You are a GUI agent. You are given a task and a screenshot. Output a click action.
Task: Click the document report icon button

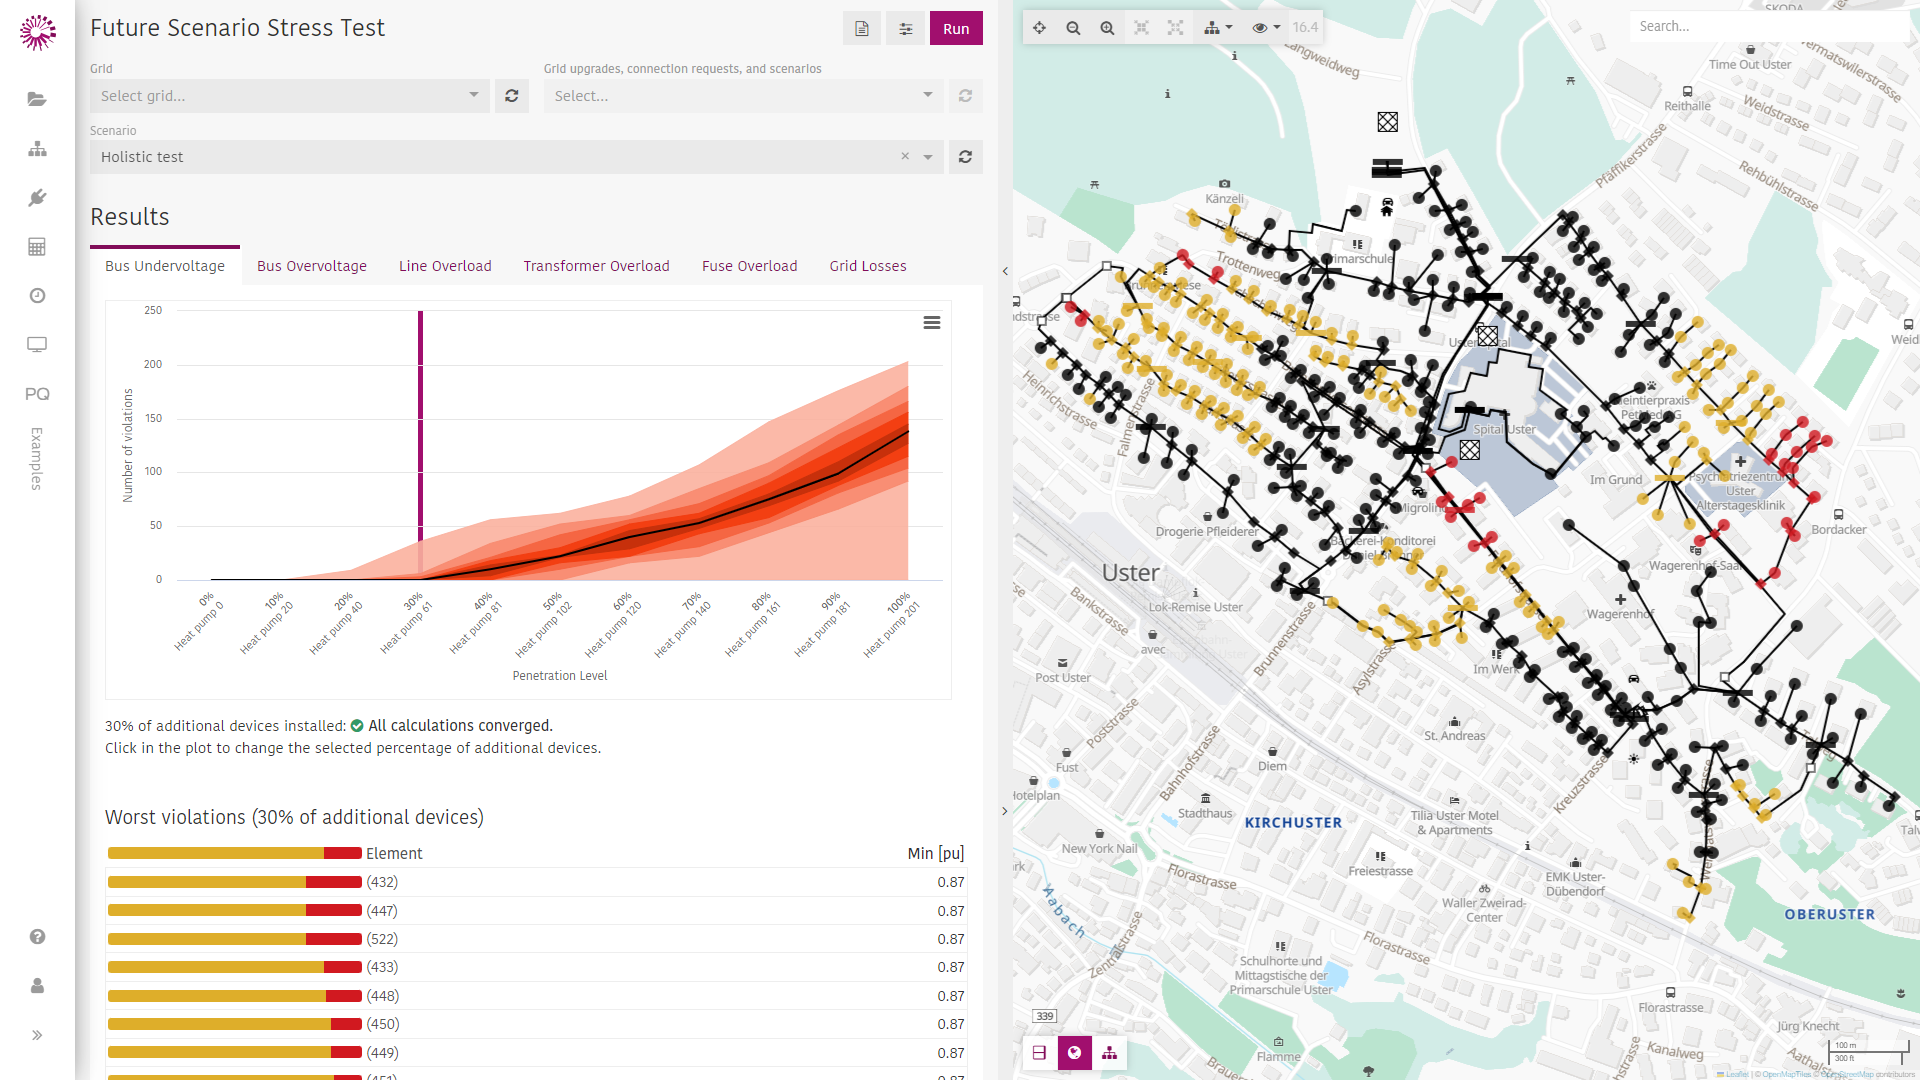coord(862,29)
